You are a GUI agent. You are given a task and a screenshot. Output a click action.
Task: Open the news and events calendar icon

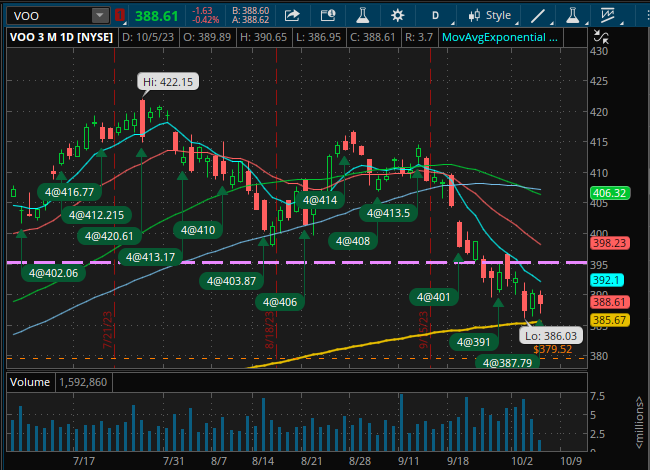(x=327, y=16)
